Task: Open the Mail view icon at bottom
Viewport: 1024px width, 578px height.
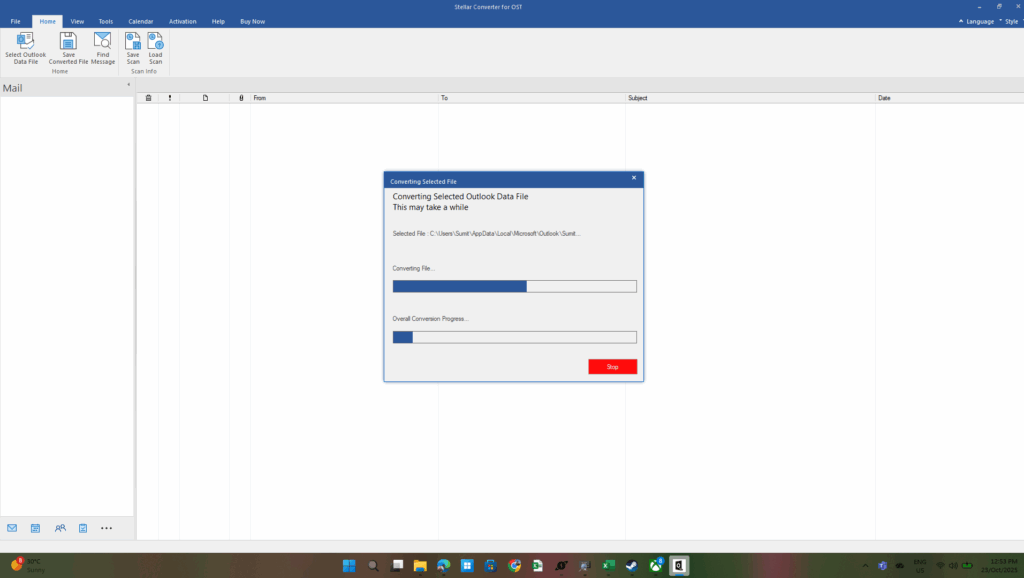Action: (x=12, y=528)
